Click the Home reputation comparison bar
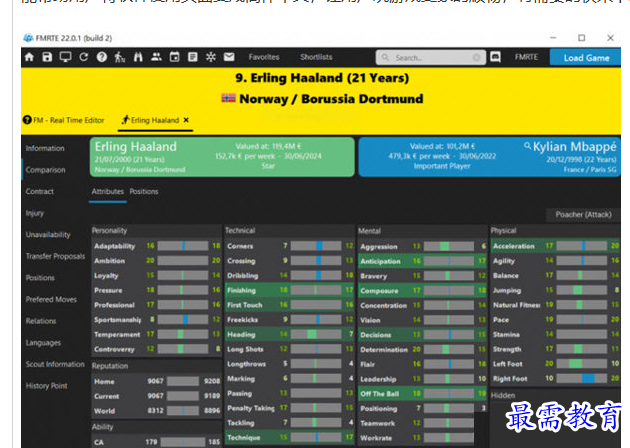The width and height of the screenshot is (630, 448). [x=183, y=381]
